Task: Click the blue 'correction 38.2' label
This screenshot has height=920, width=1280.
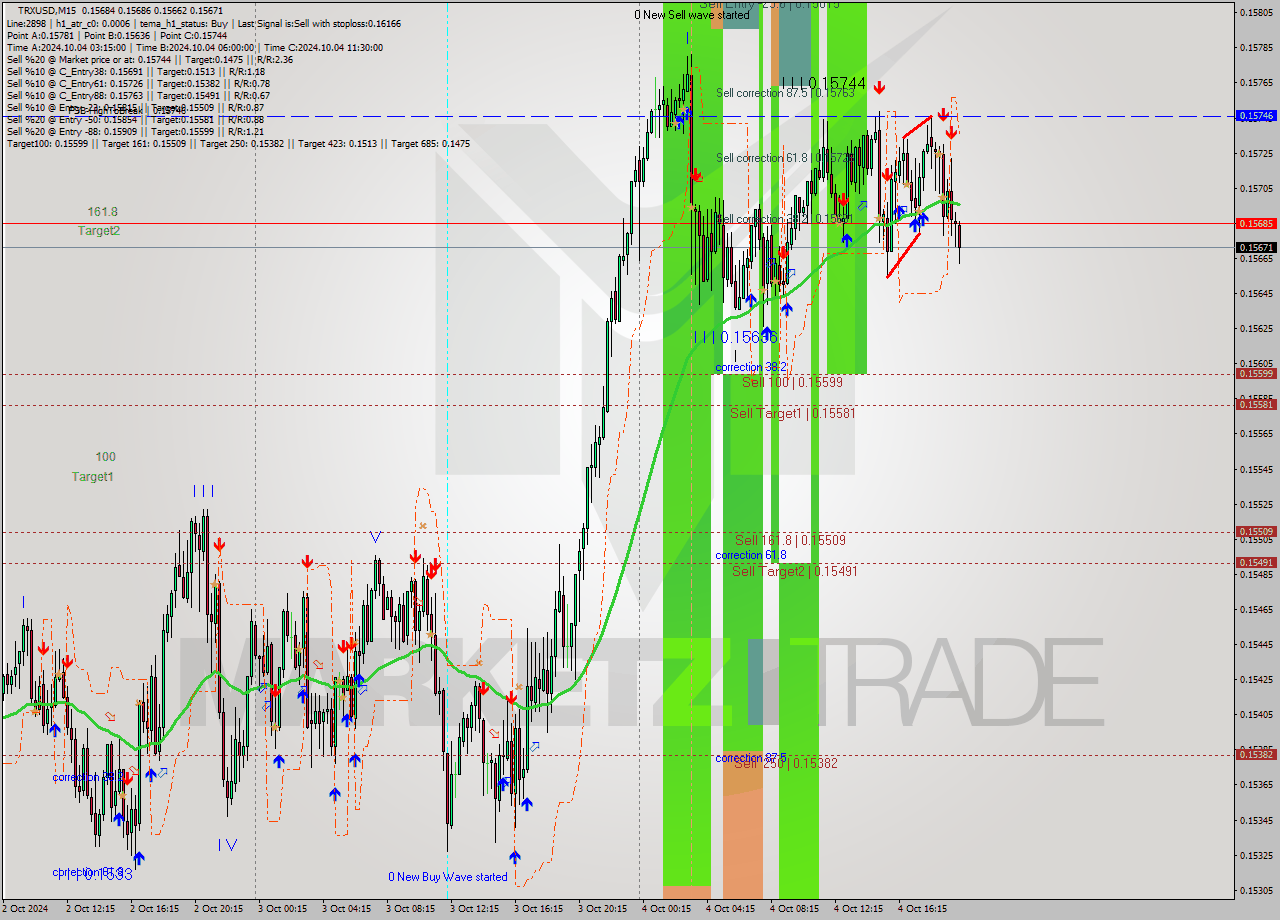Action: [x=751, y=368]
